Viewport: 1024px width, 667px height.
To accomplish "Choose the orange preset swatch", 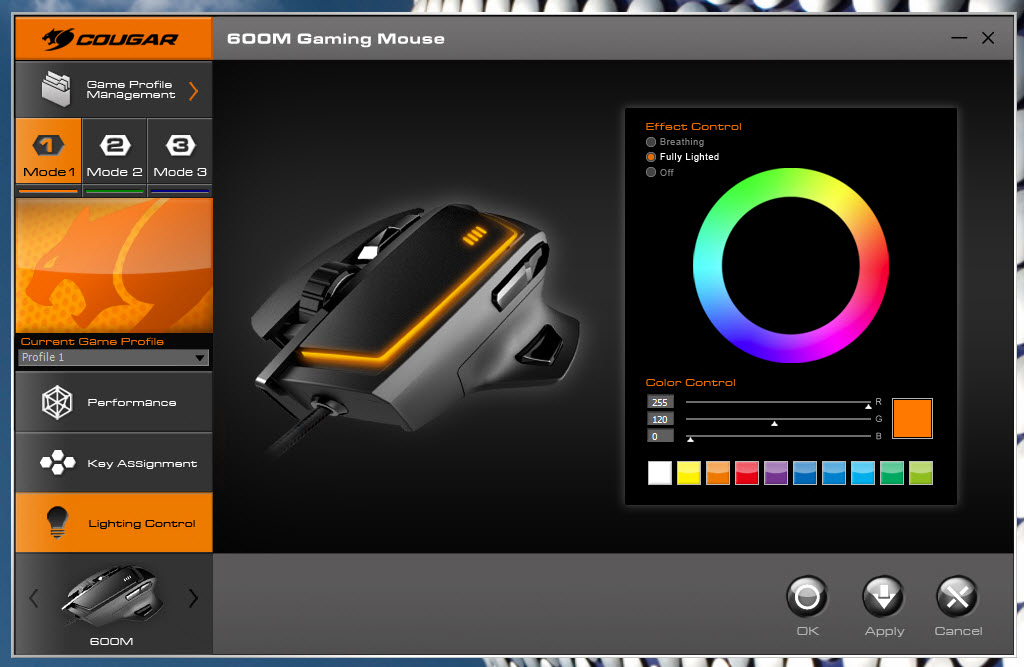I will coord(718,473).
